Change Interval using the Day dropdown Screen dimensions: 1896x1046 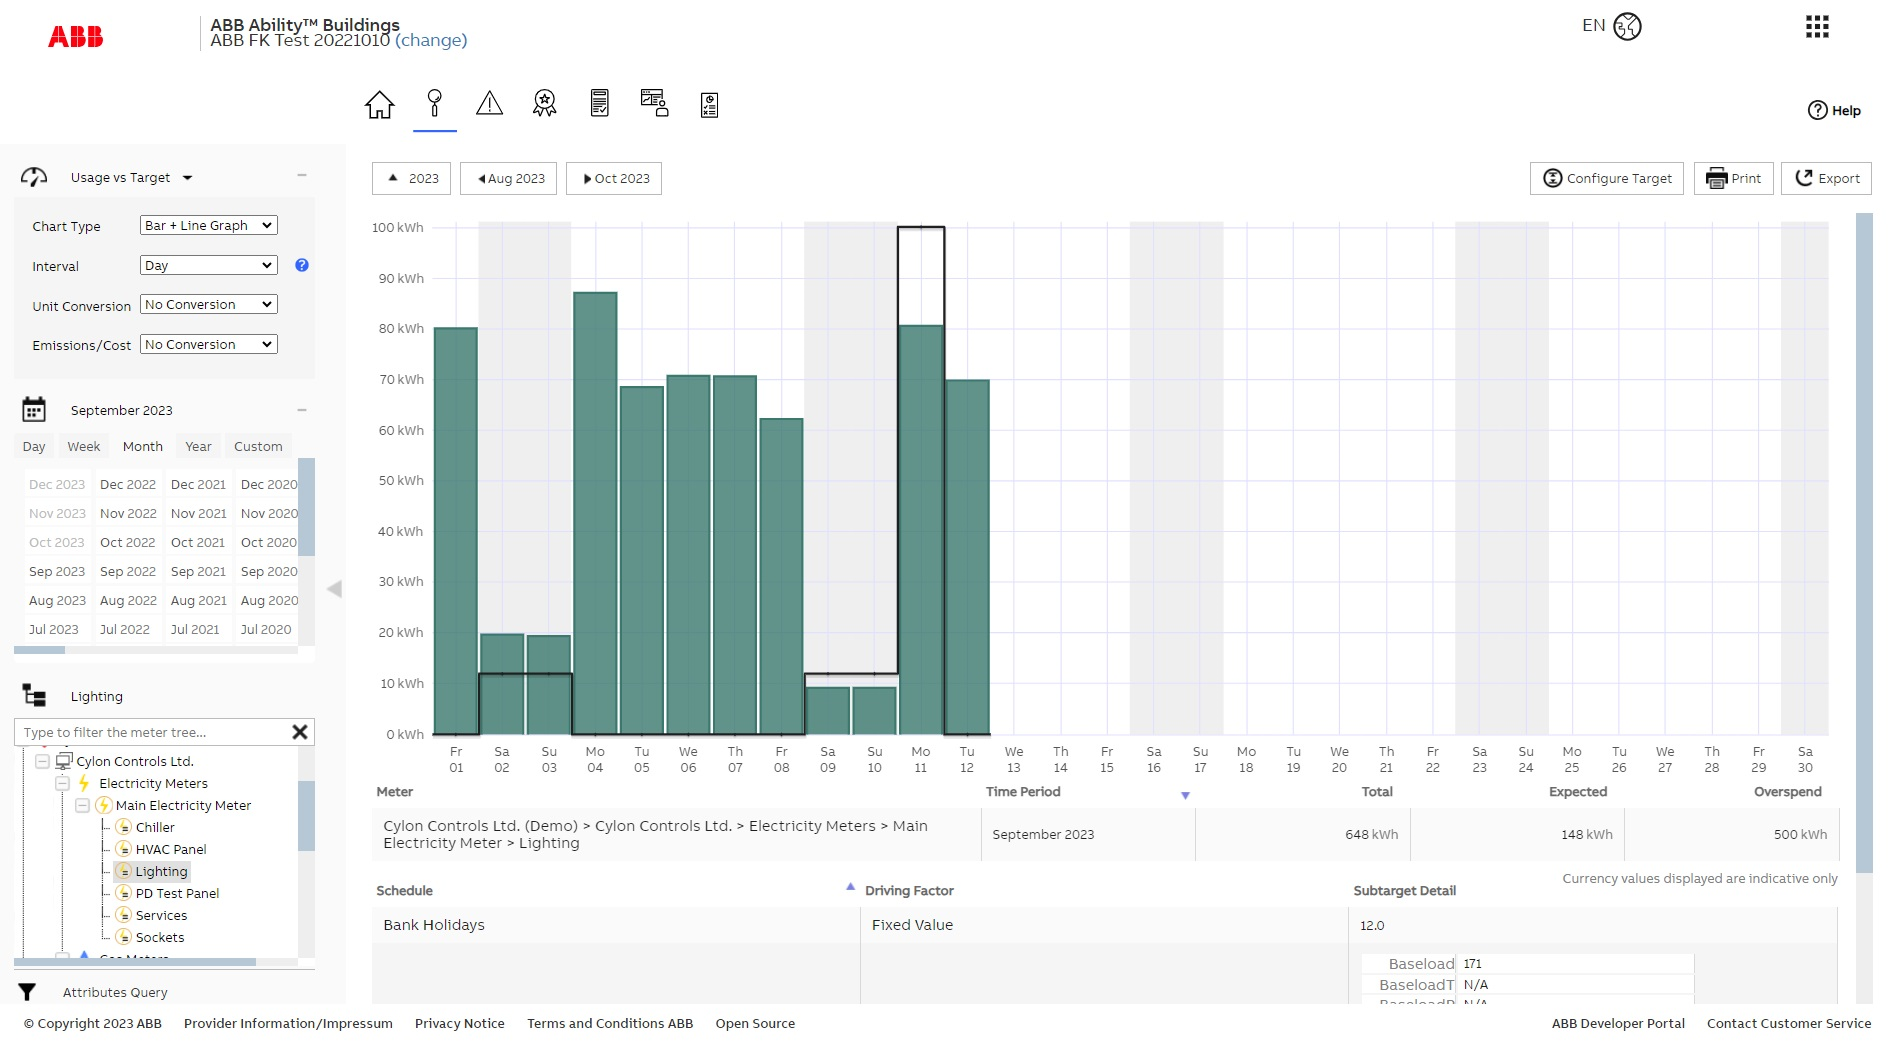pyautogui.click(x=207, y=264)
